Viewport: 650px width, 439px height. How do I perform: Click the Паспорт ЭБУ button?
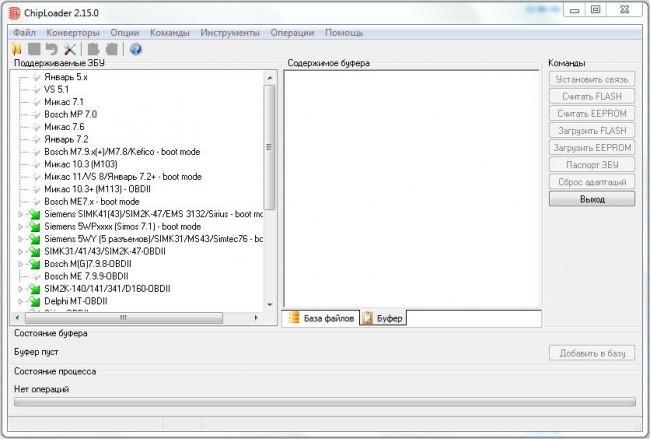pos(592,165)
